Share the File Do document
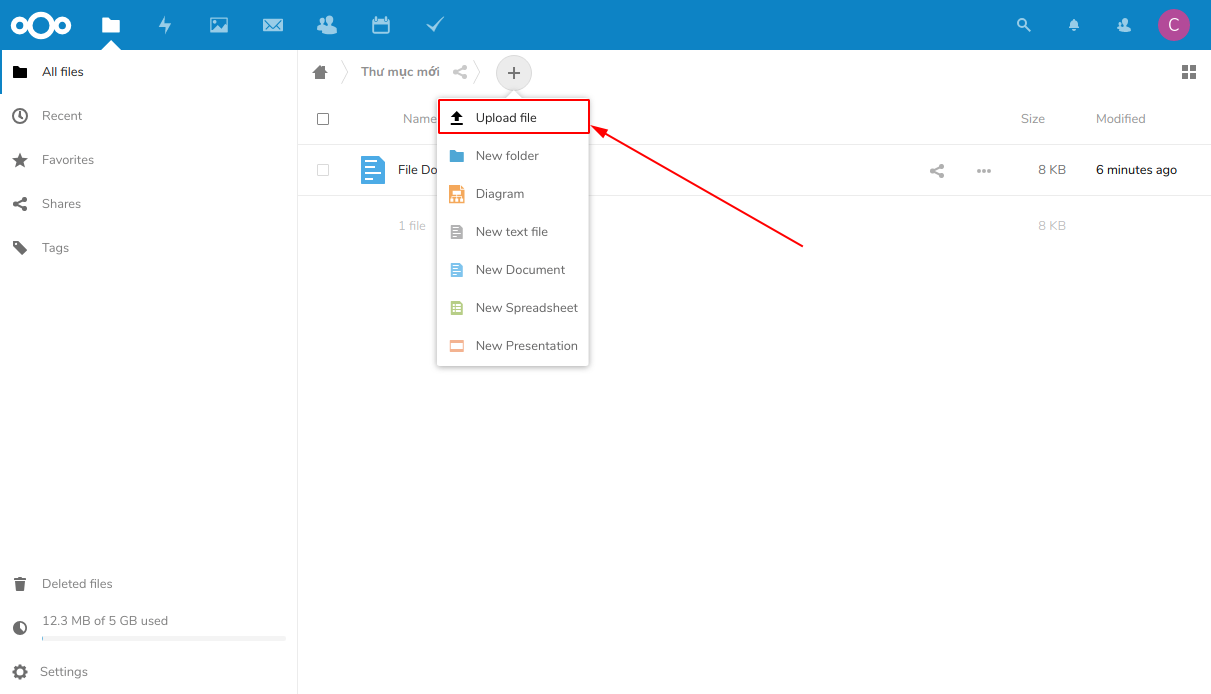1211x694 pixels. pos(937,171)
